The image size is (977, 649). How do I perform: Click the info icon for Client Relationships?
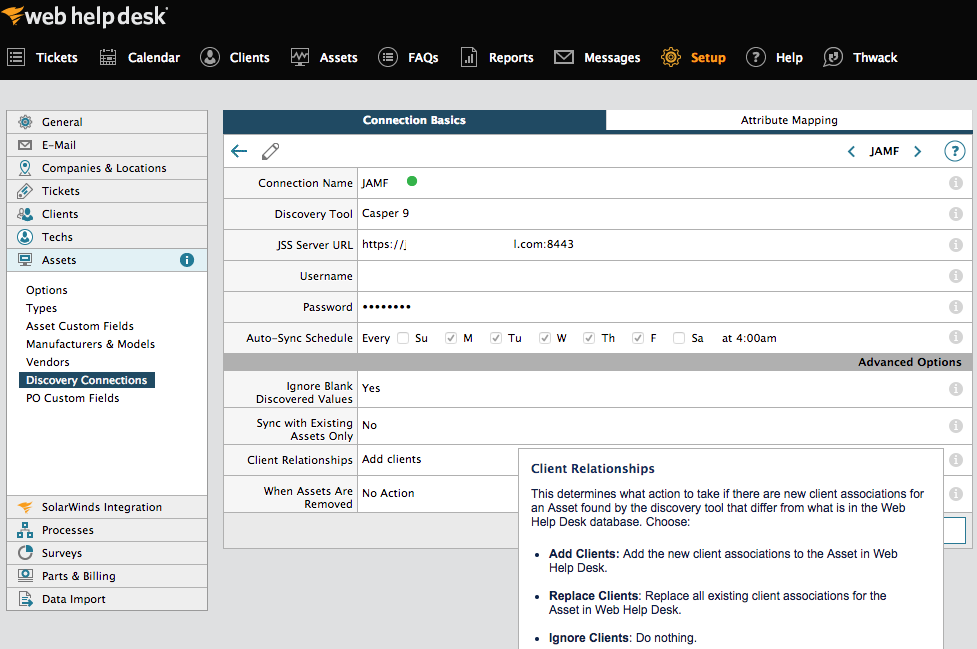coord(956,460)
